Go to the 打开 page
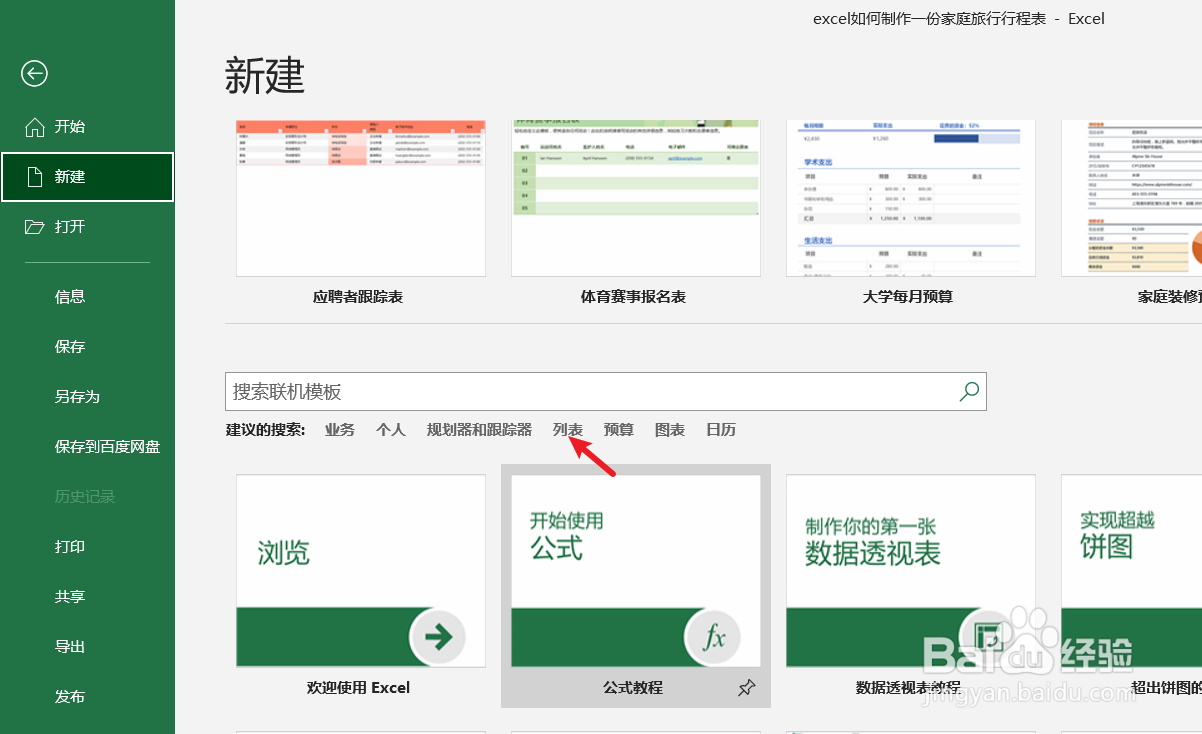This screenshot has width=1202, height=734. point(87,227)
